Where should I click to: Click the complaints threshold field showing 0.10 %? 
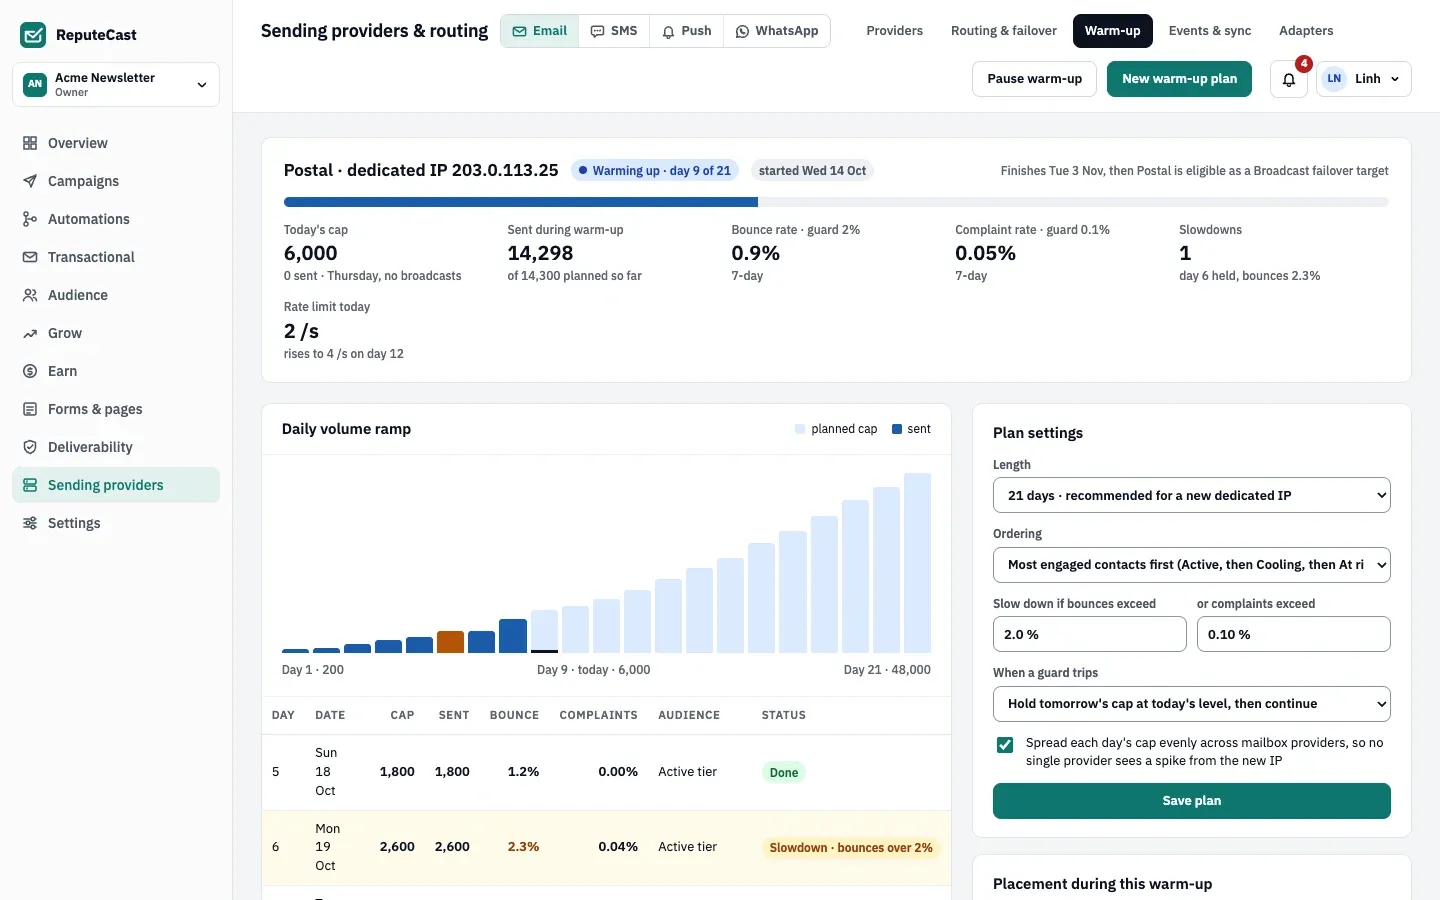click(1294, 634)
